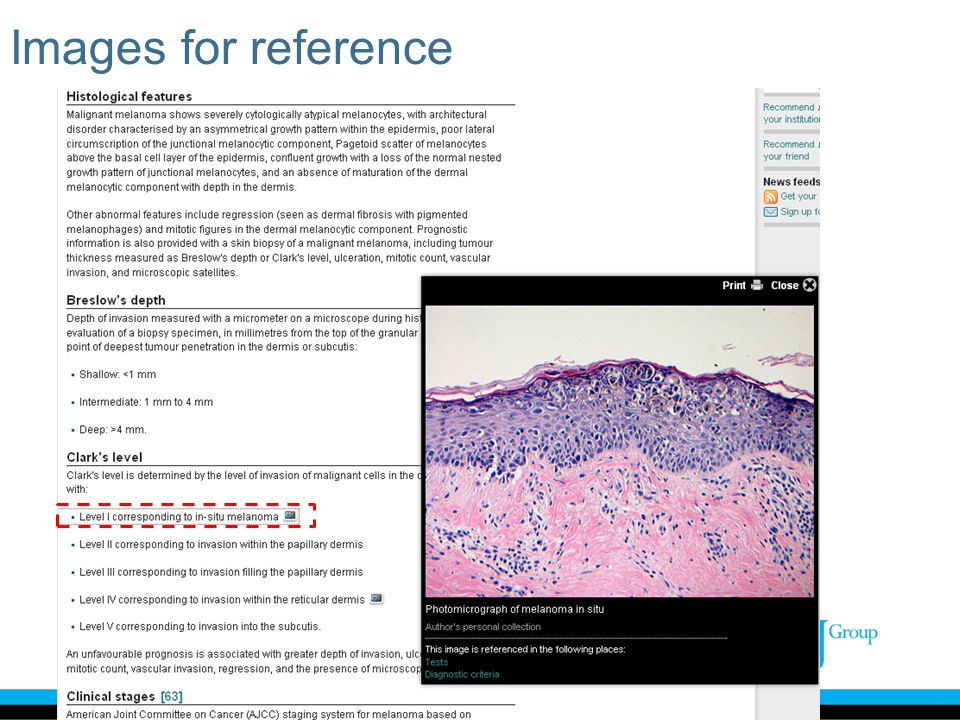Viewport: 960px width, 720px height.
Task: Click the Clark's level heading
Action: (104, 458)
